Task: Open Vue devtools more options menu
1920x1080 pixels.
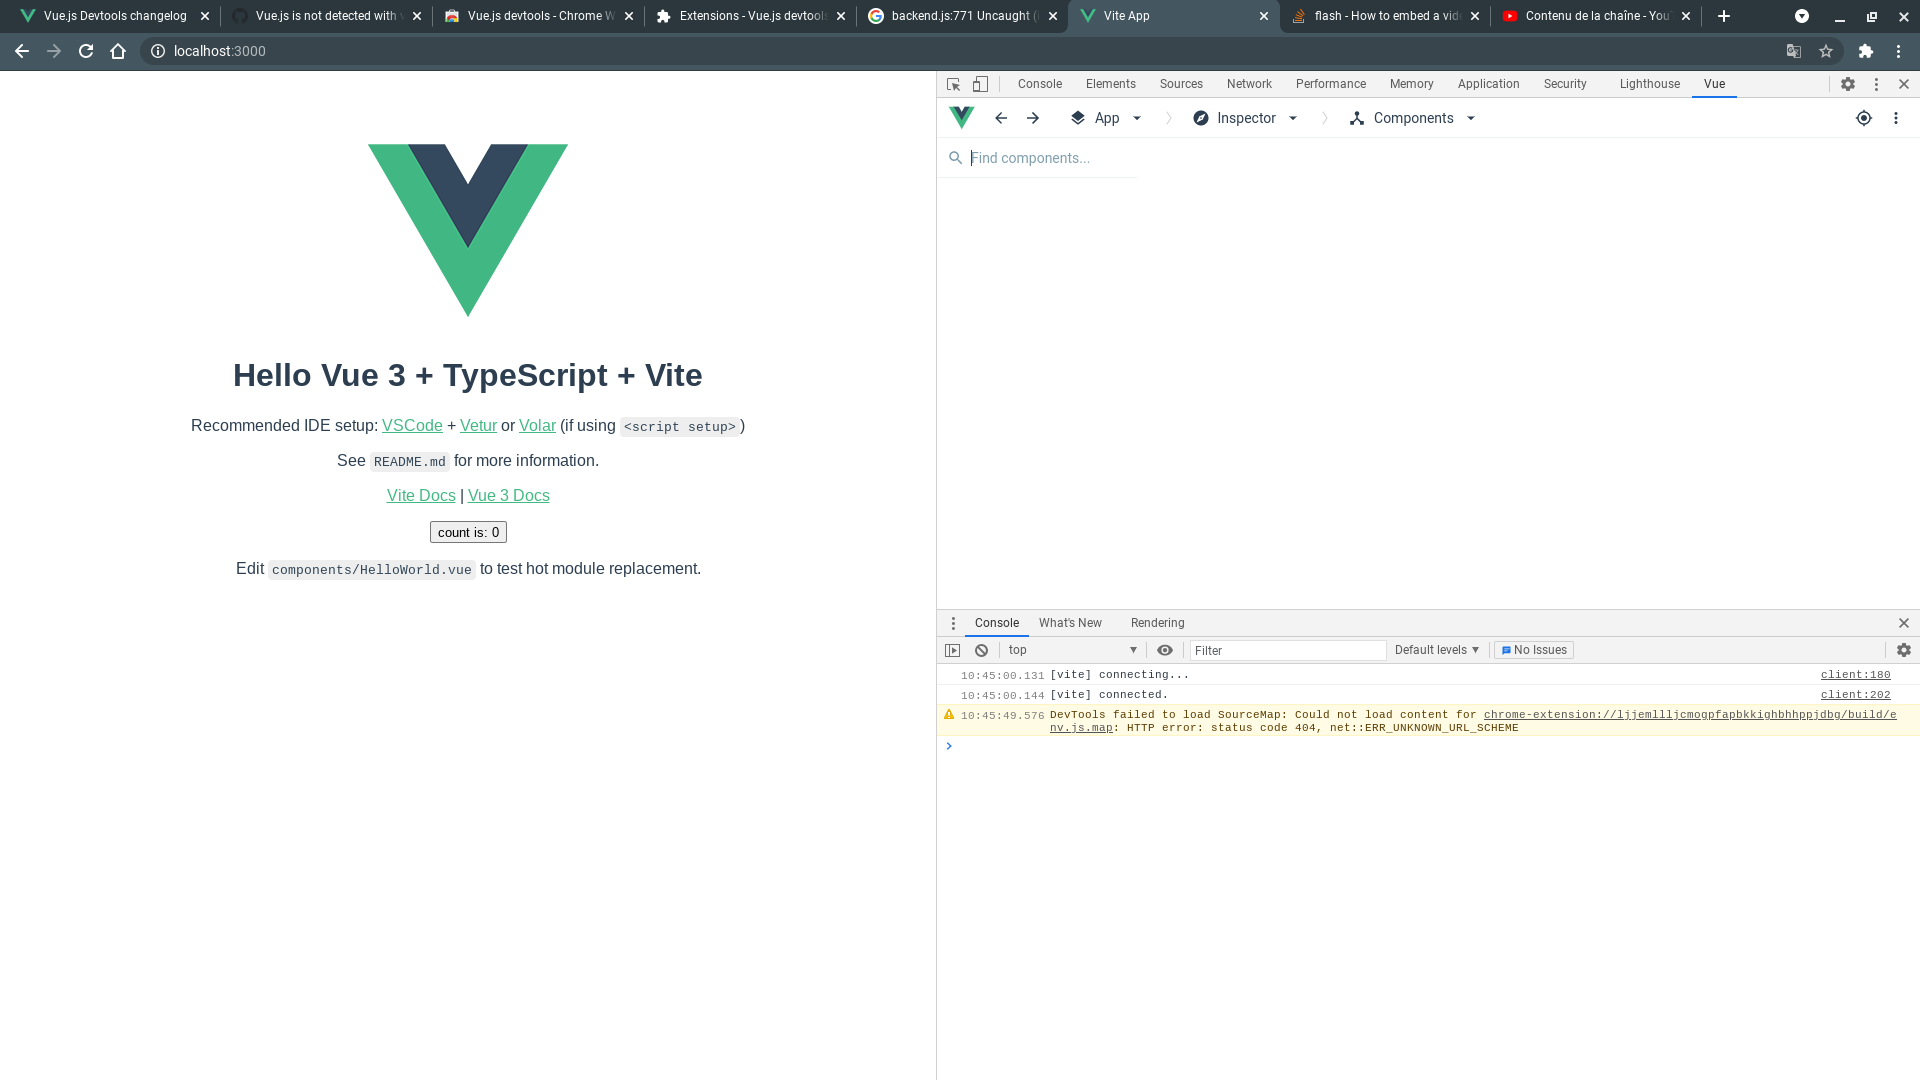Action: 1896,118
